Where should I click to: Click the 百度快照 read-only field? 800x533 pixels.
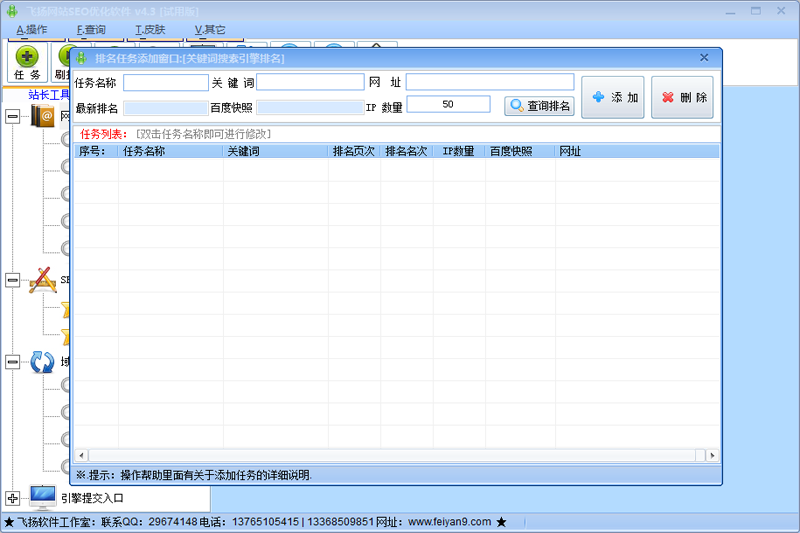310,108
